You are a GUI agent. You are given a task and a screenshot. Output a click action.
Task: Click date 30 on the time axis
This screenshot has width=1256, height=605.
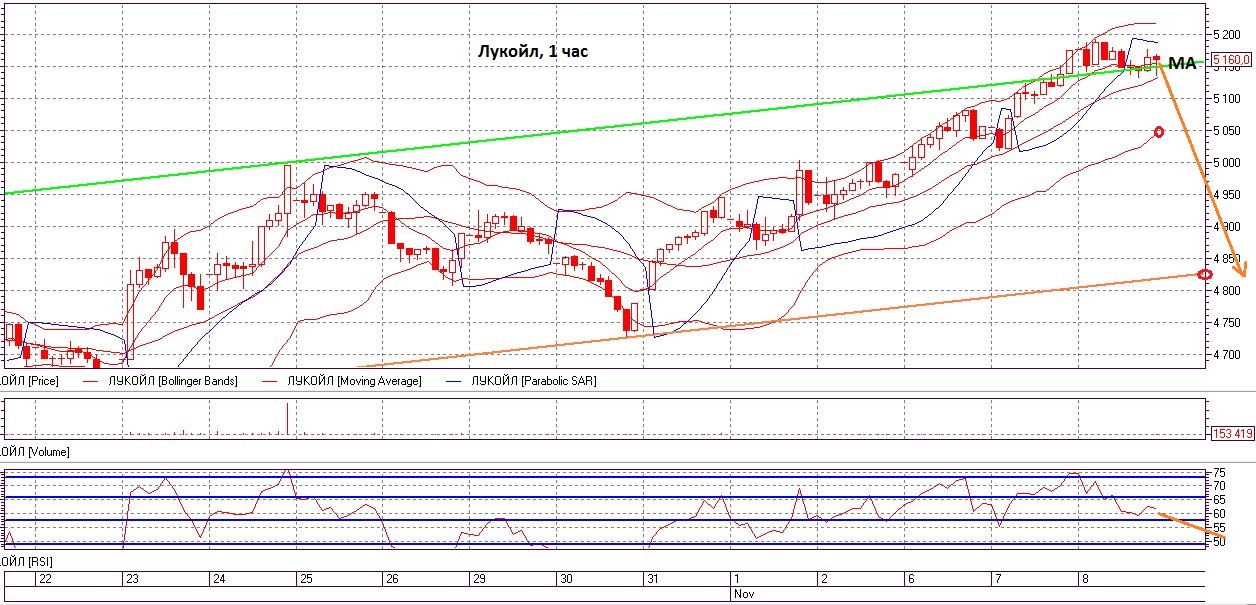(566, 579)
